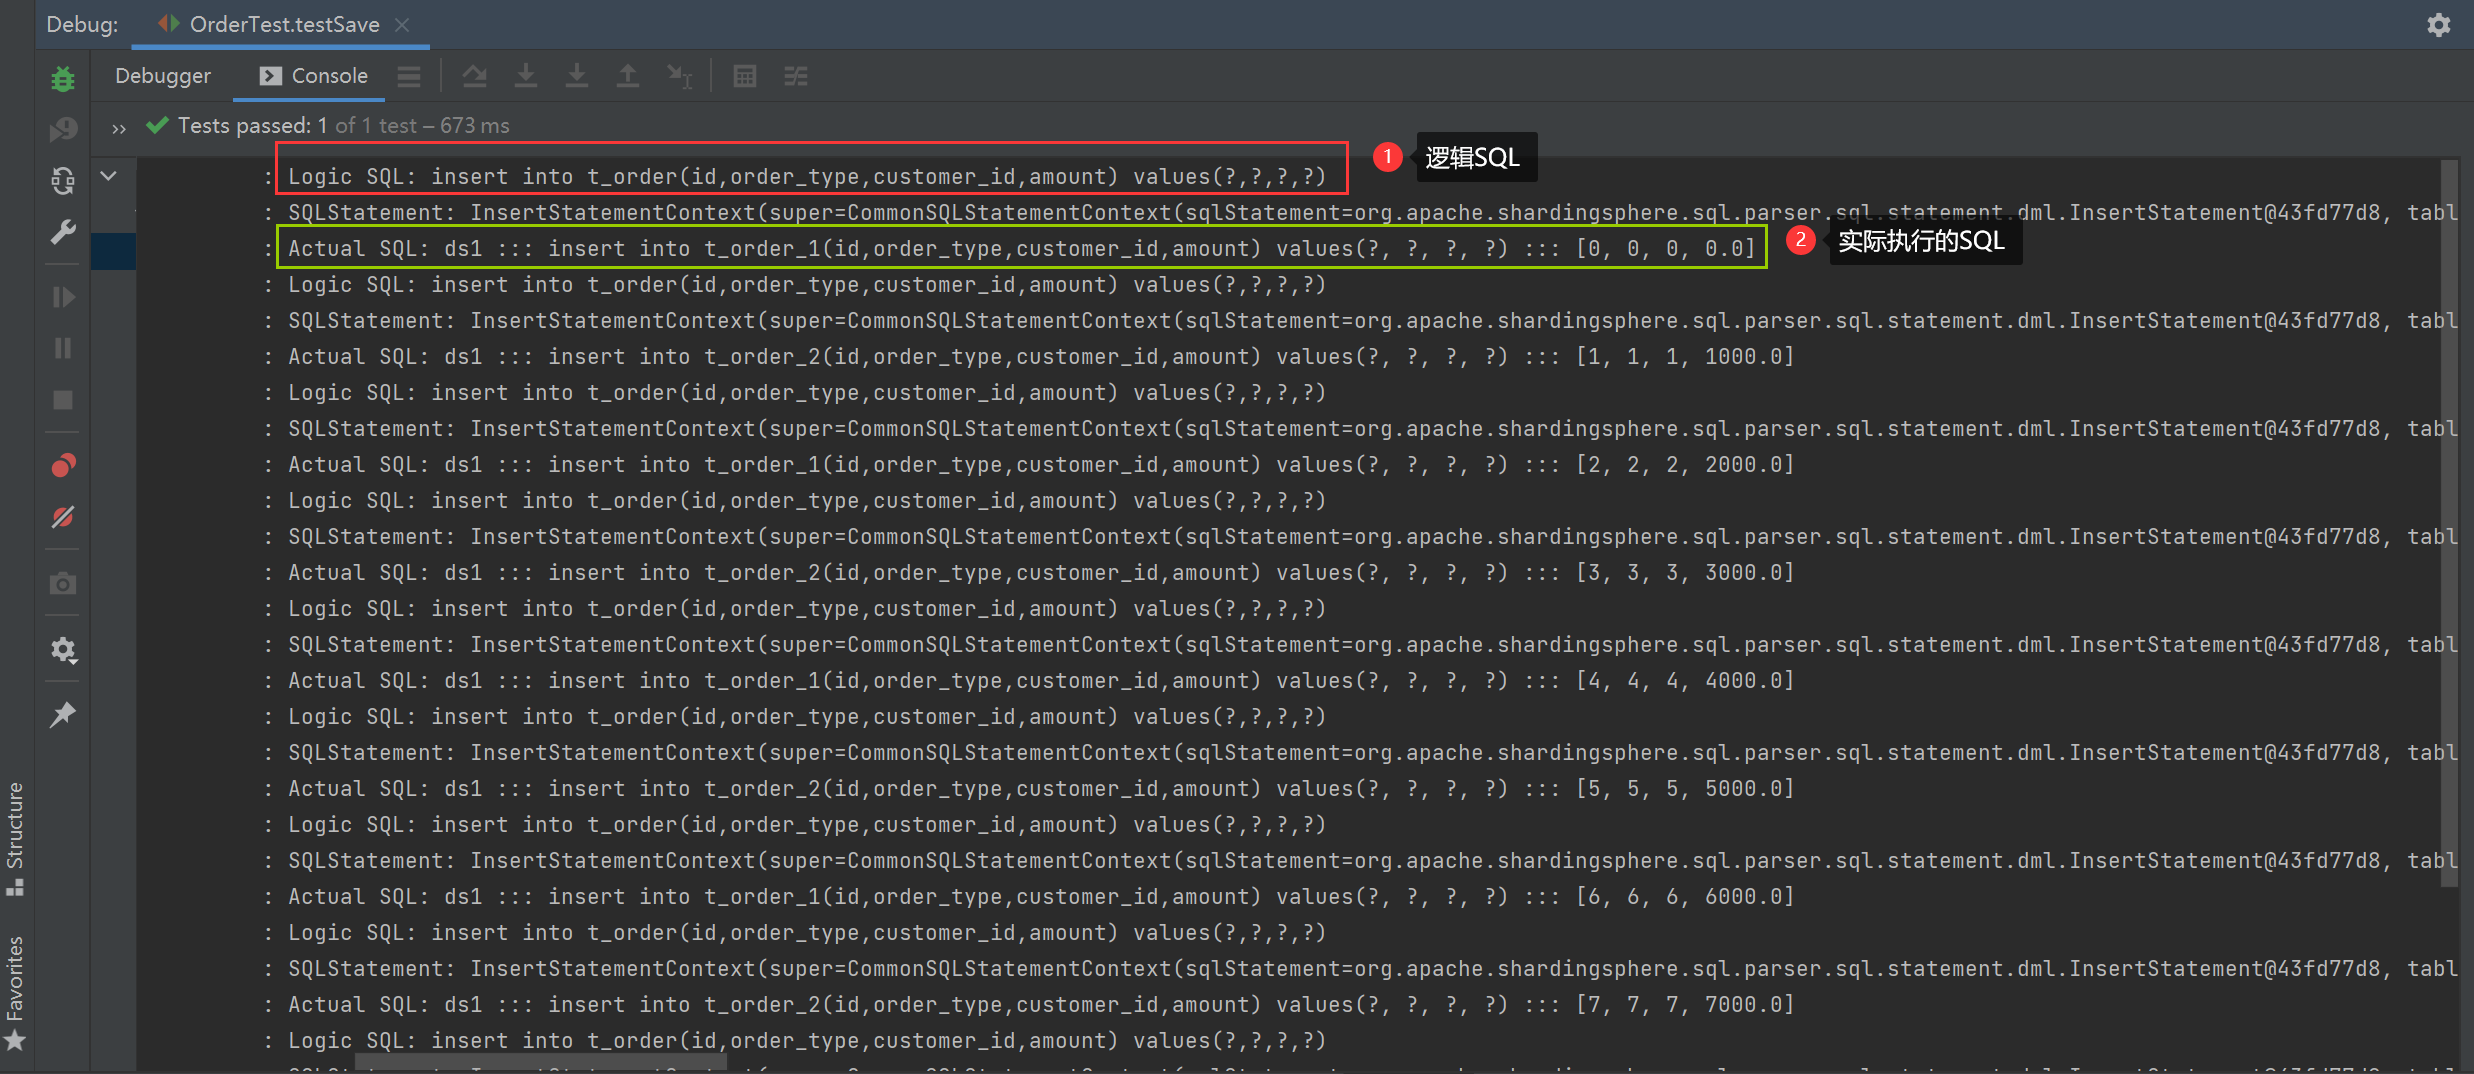Select the OrderTest.testSave session tab
This screenshot has height=1074, width=2474.
coord(281,25)
